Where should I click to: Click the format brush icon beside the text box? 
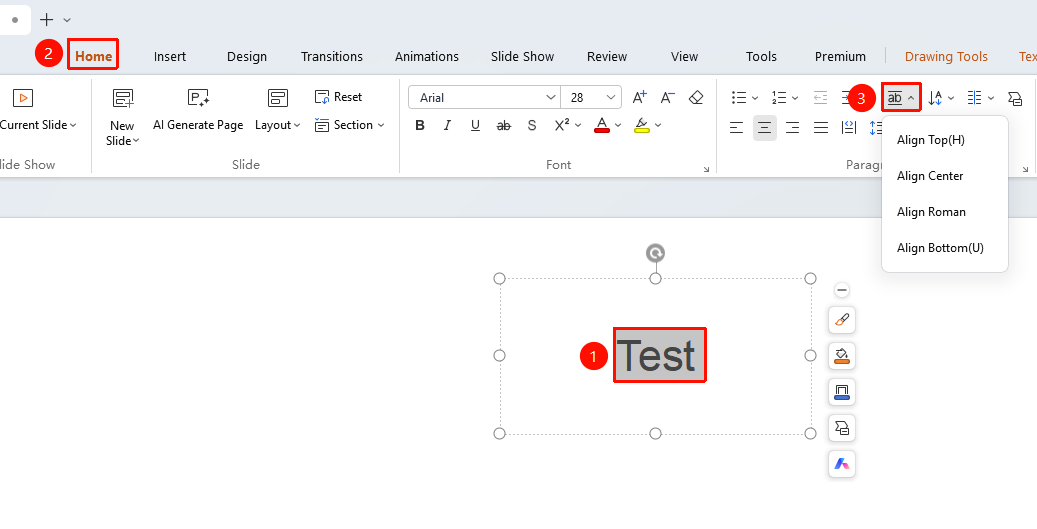pyautogui.click(x=842, y=320)
